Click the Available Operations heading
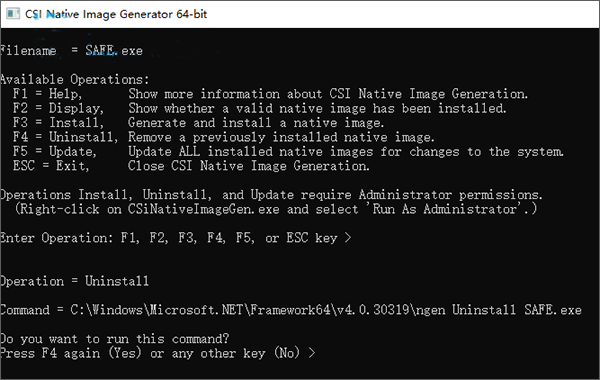The width and height of the screenshot is (600, 380). (x=75, y=79)
